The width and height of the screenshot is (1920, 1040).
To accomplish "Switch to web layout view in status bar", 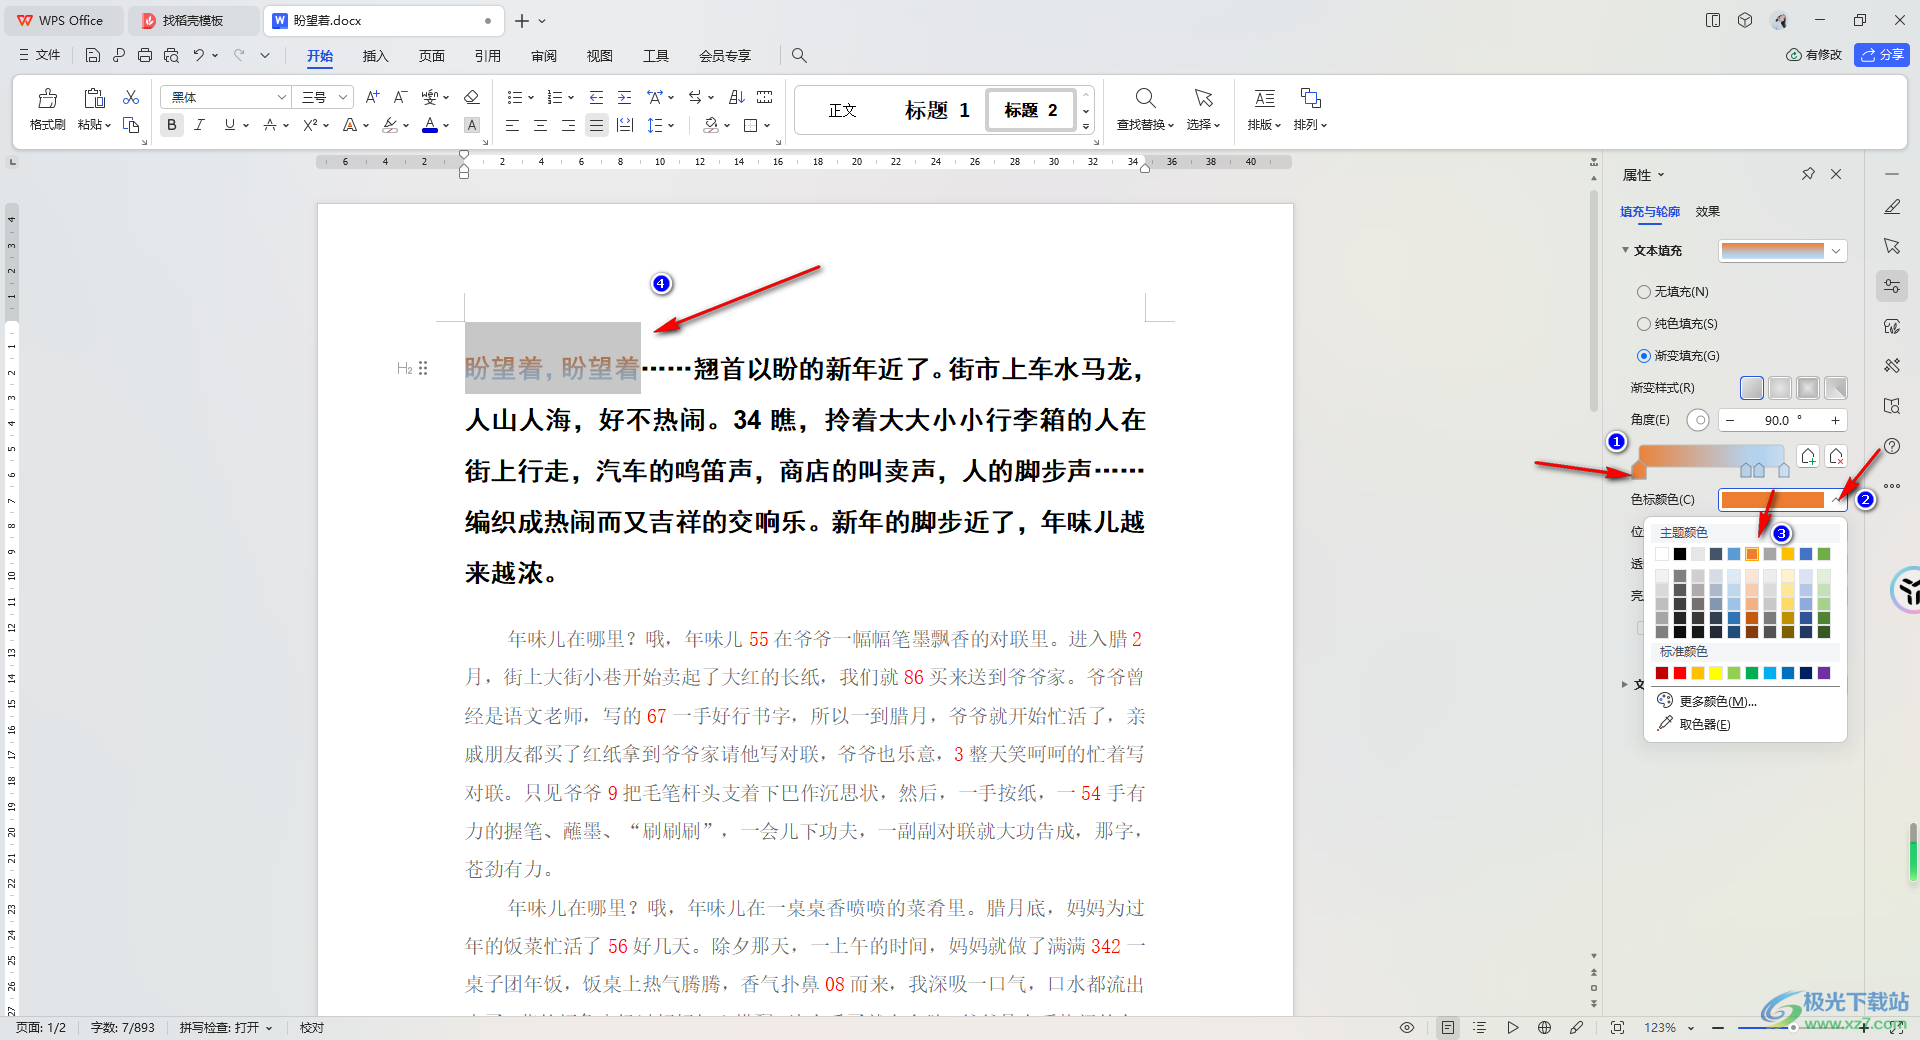I will click(1544, 1027).
